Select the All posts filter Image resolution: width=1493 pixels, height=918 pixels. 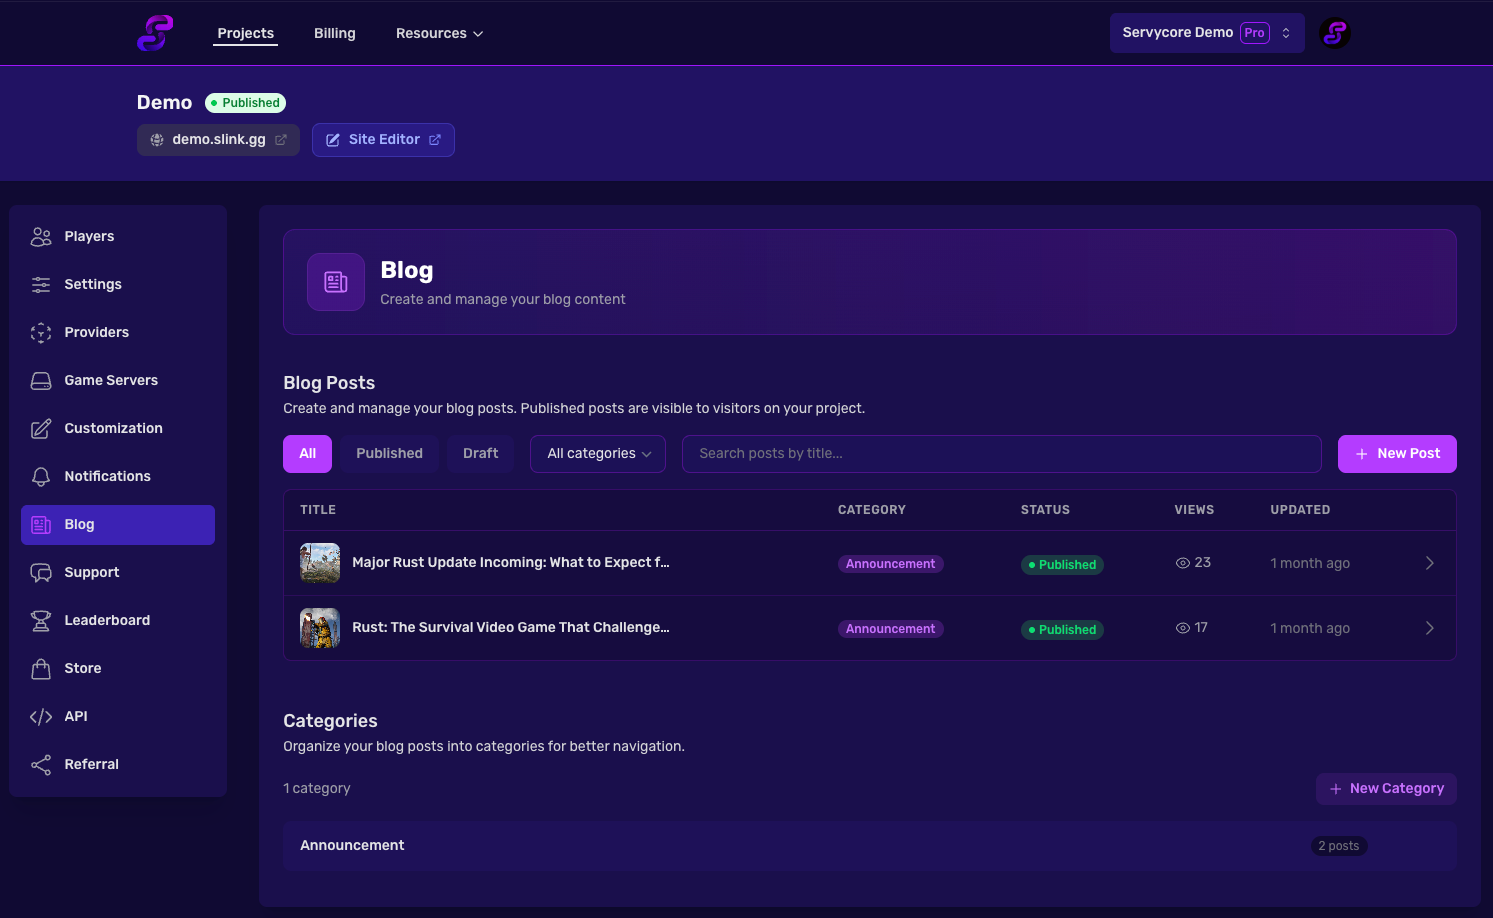[x=307, y=454]
